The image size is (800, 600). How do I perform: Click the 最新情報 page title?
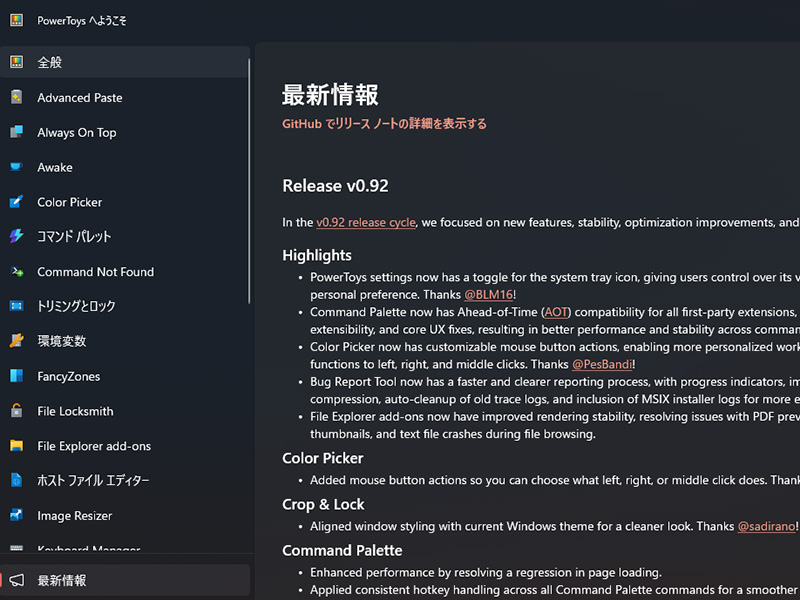(x=330, y=95)
